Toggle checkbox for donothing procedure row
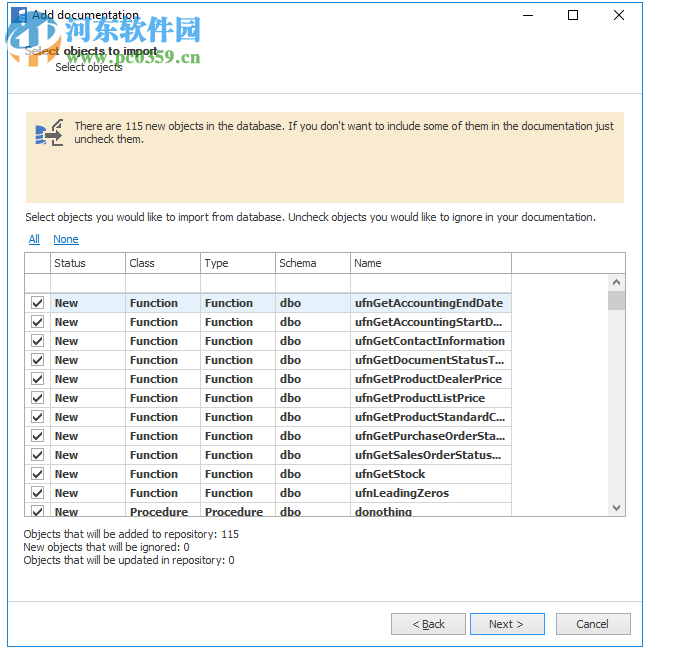677x657 pixels. [x=38, y=511]
